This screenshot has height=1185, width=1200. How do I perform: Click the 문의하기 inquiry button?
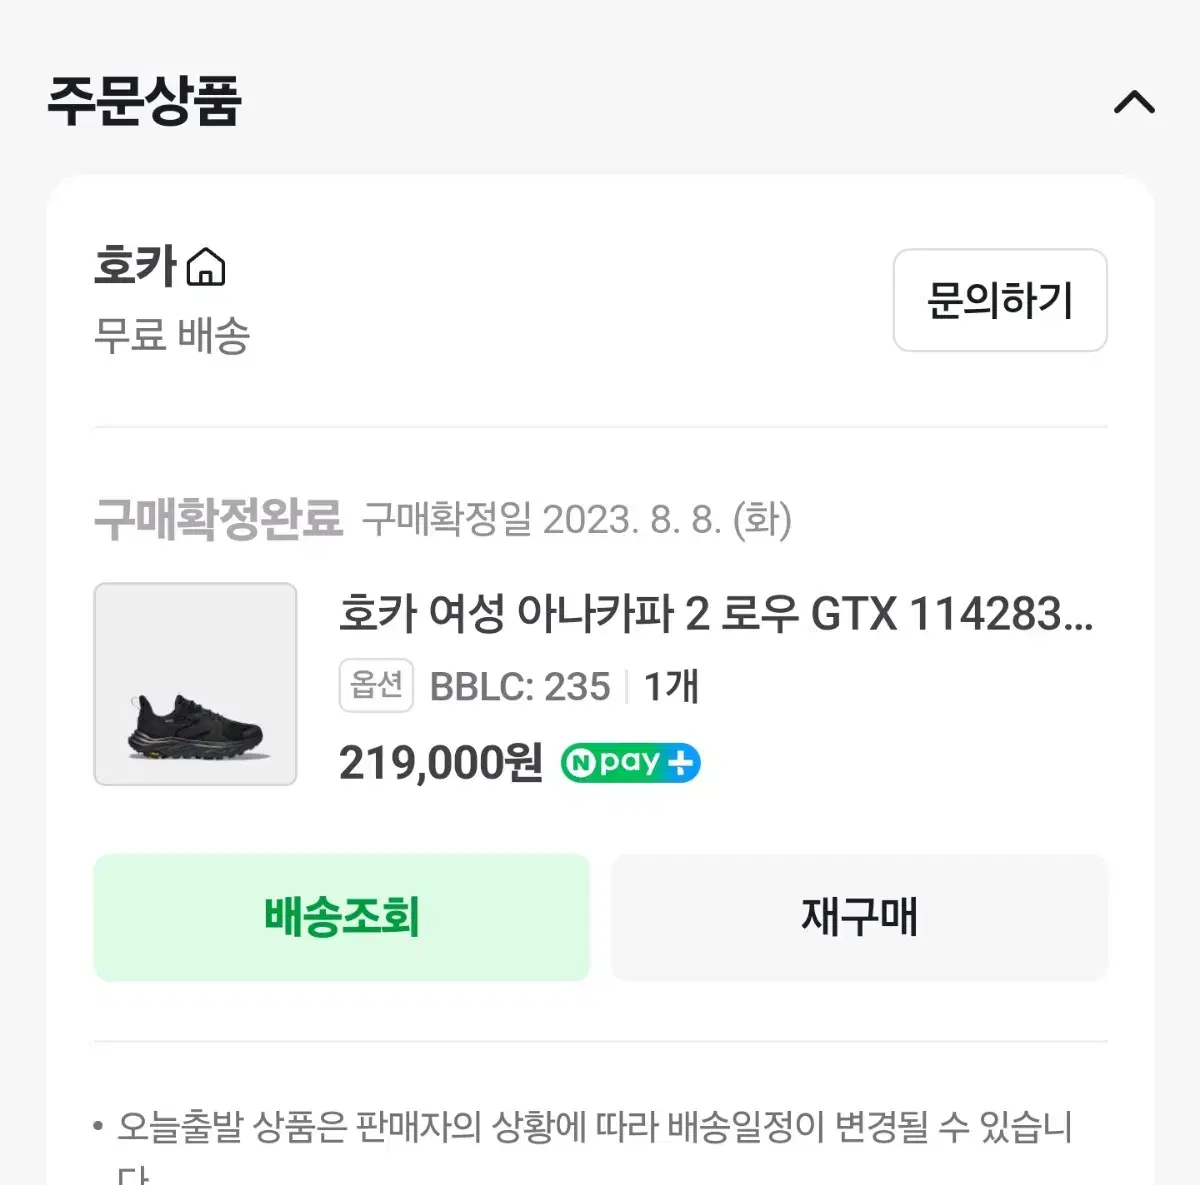[1000, 300]
